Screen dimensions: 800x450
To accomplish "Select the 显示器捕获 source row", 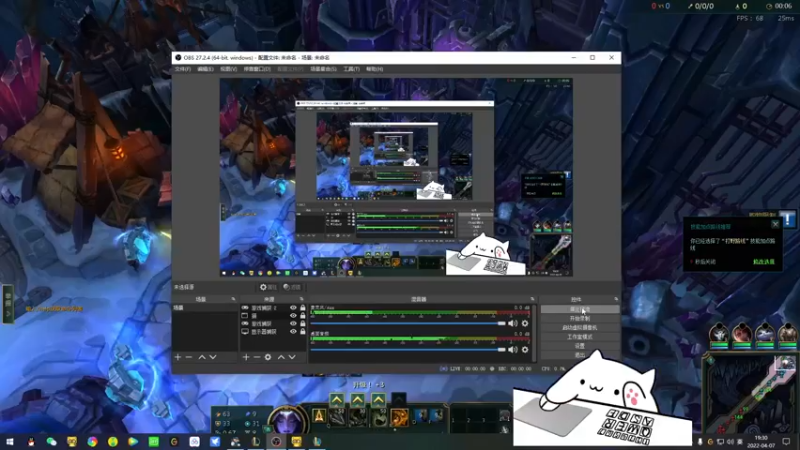I will click(273, 332).
